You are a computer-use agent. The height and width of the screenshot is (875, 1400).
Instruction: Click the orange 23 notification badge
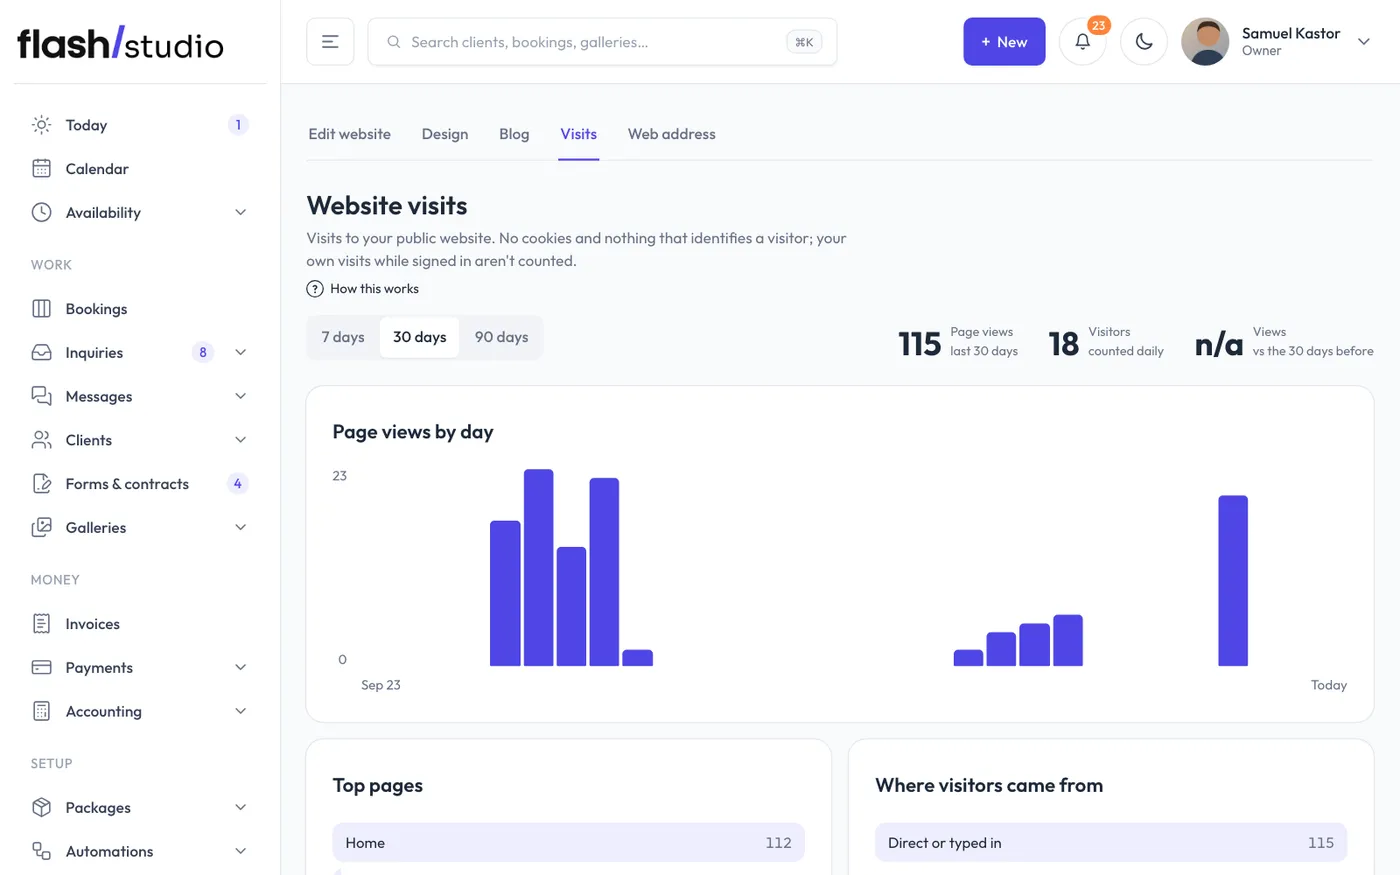(1098, 25)
